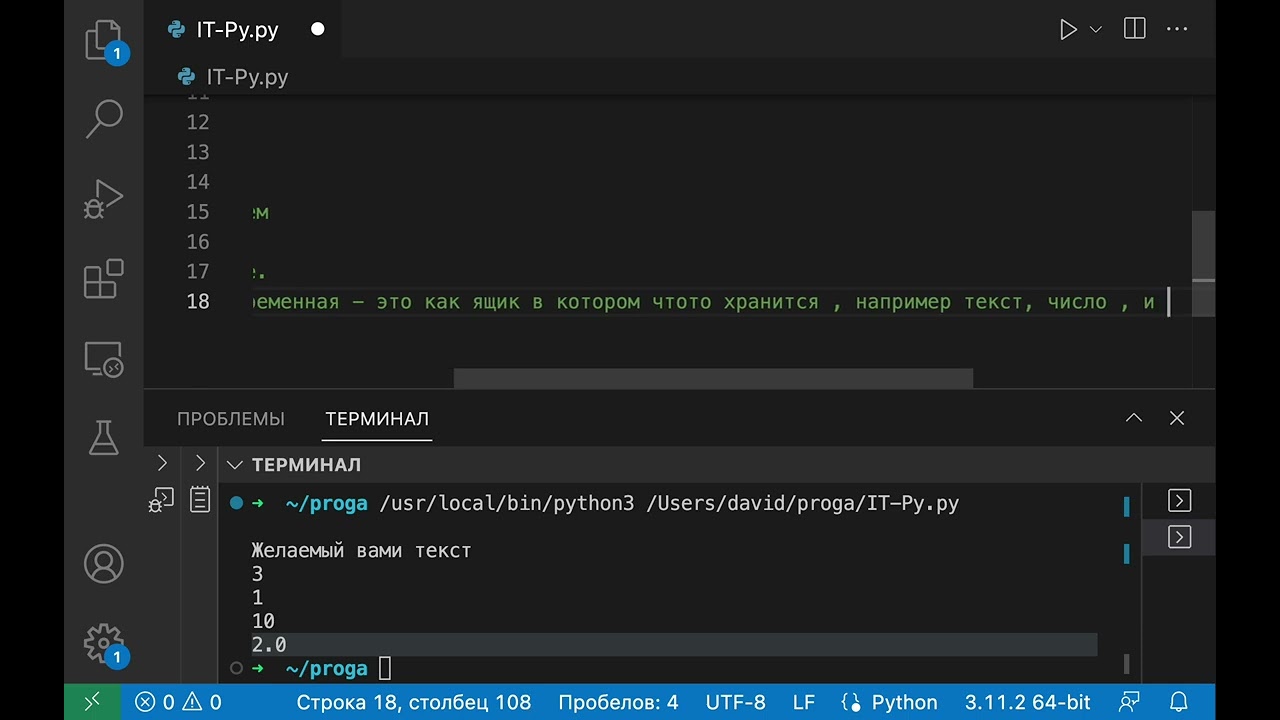The image size is (1280, 720).
Task: Split the editor to the right
Action: [x=1134, y=29]
